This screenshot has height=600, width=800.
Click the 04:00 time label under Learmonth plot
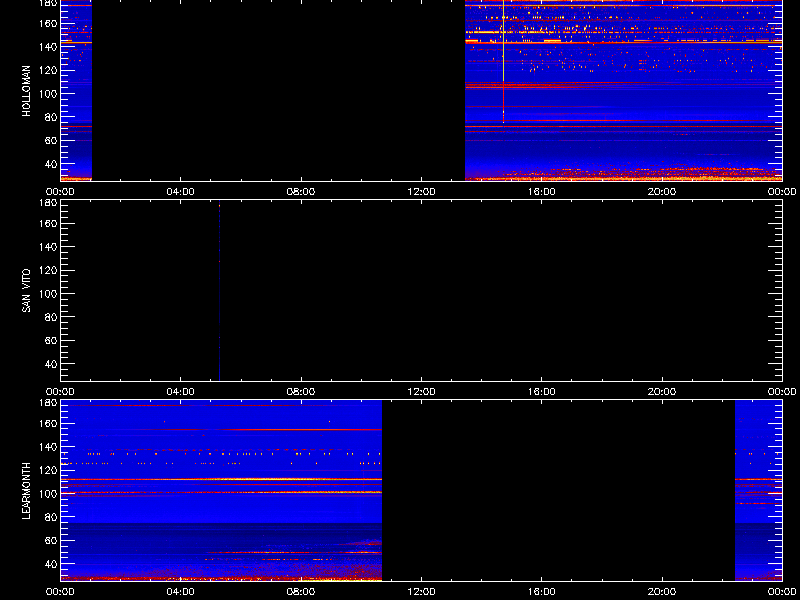181,592
